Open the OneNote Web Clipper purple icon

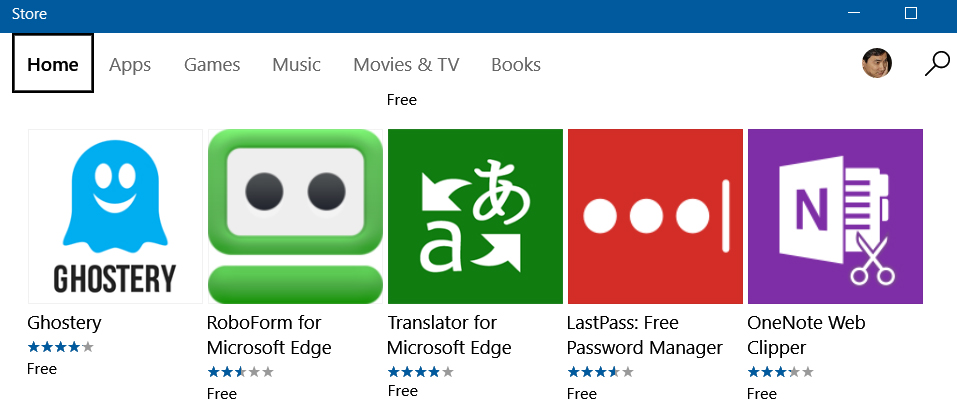[835, 216]
